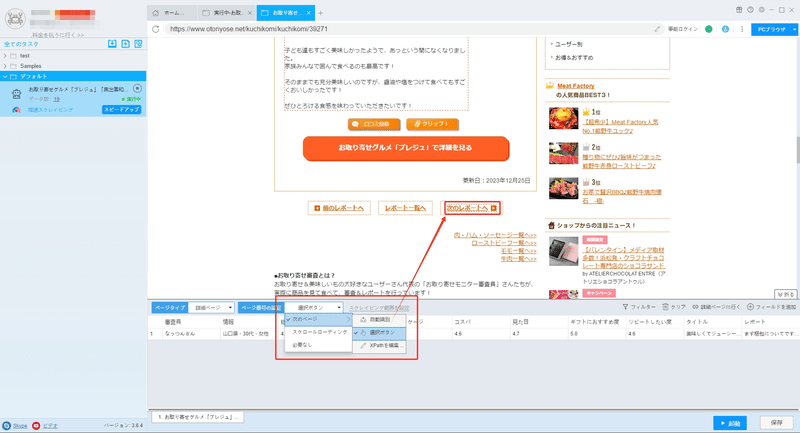The width and height of the screenshot is (800, 433).
Task: Click the gift icon in title bar
Action: coord(739,10)
